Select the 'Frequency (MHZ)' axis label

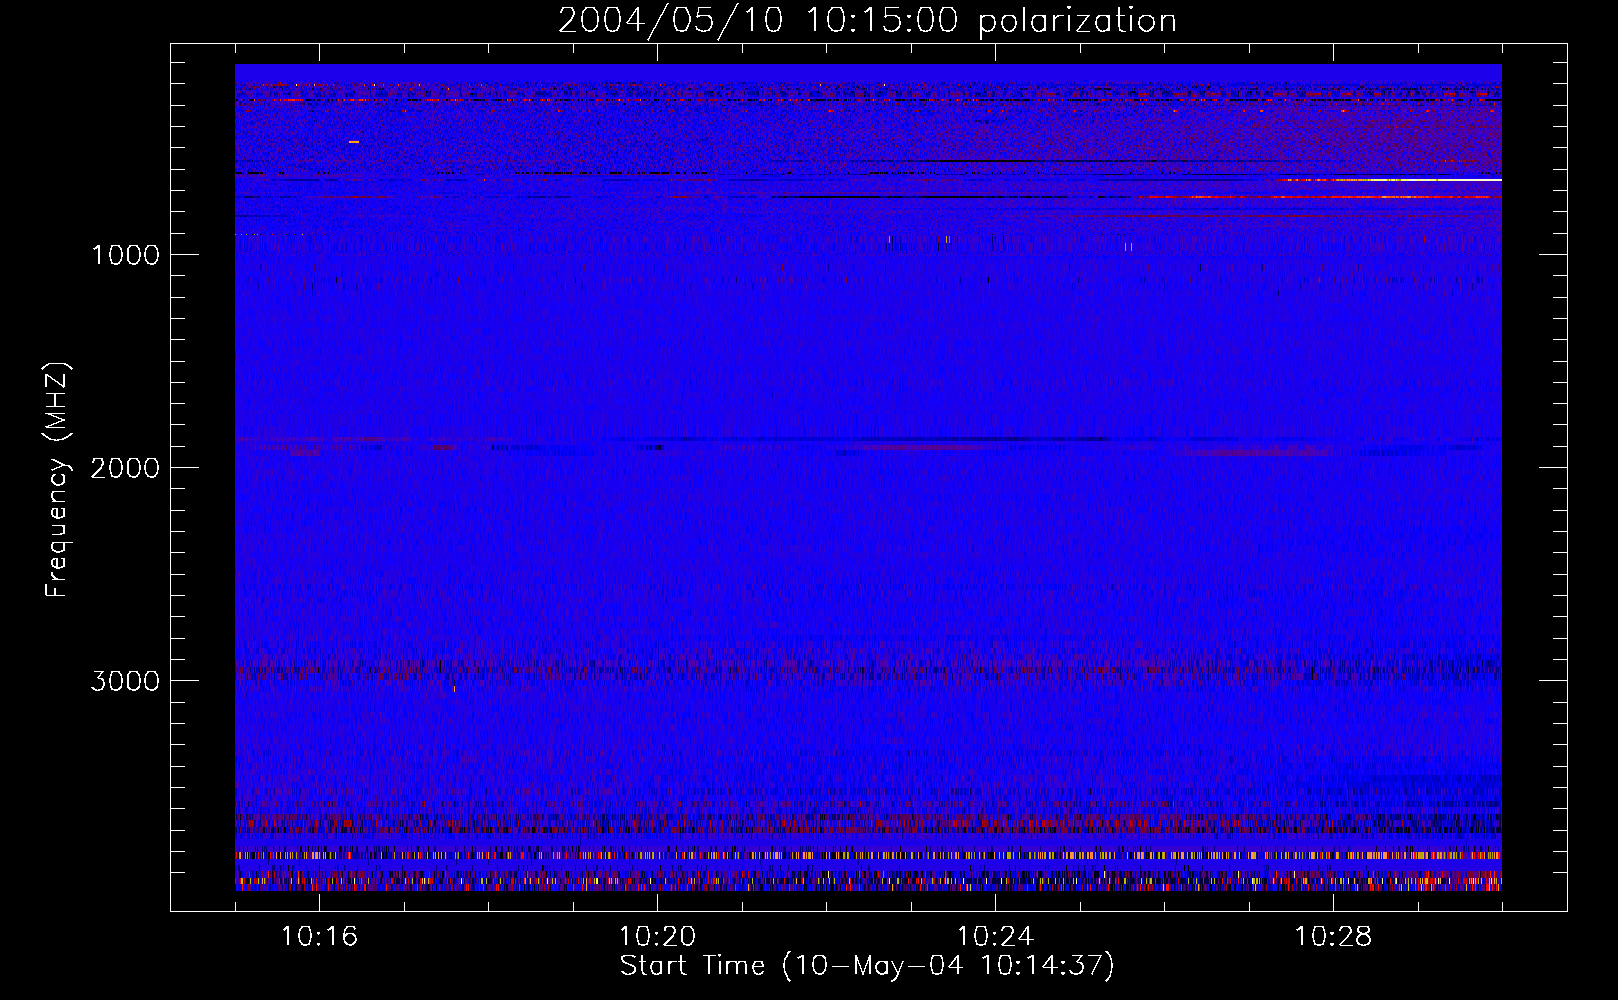[57, 480]
